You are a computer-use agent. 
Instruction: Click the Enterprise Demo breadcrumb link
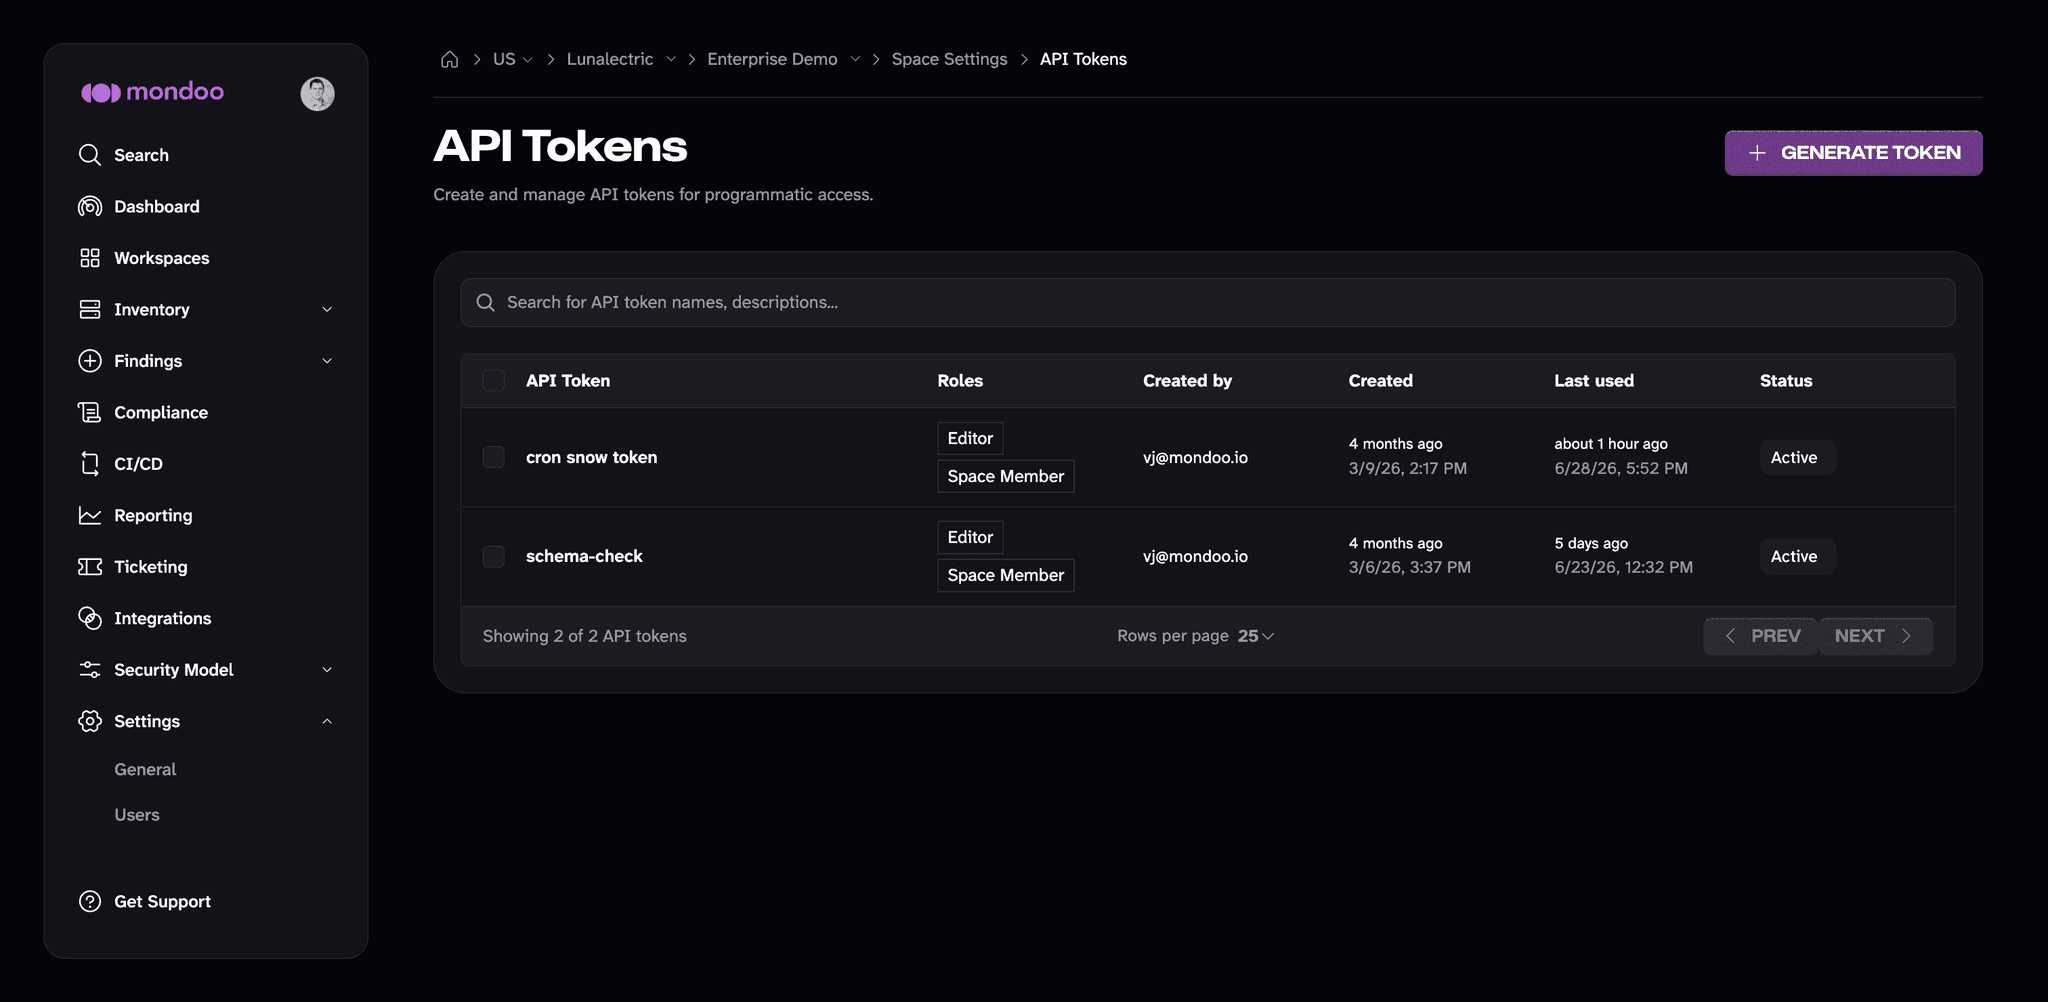pos(772,59)
